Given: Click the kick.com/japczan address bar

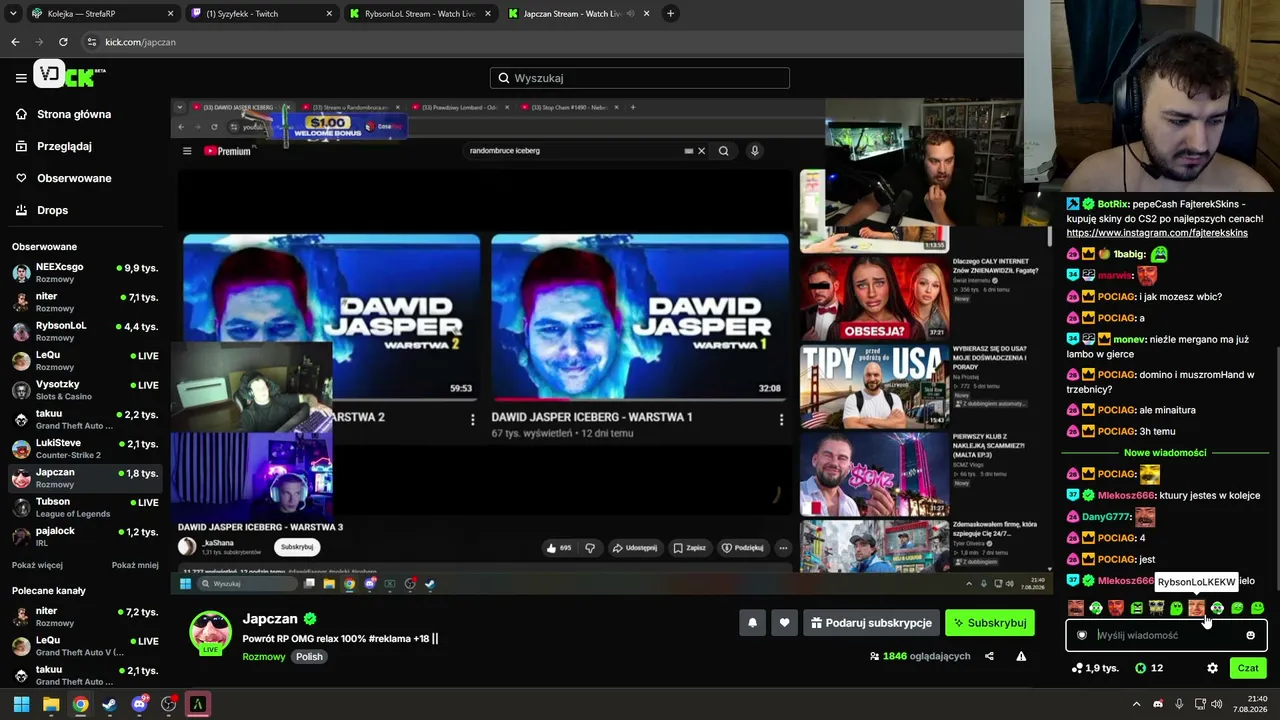Looking at the screenshot, I should tap(550, 42).
